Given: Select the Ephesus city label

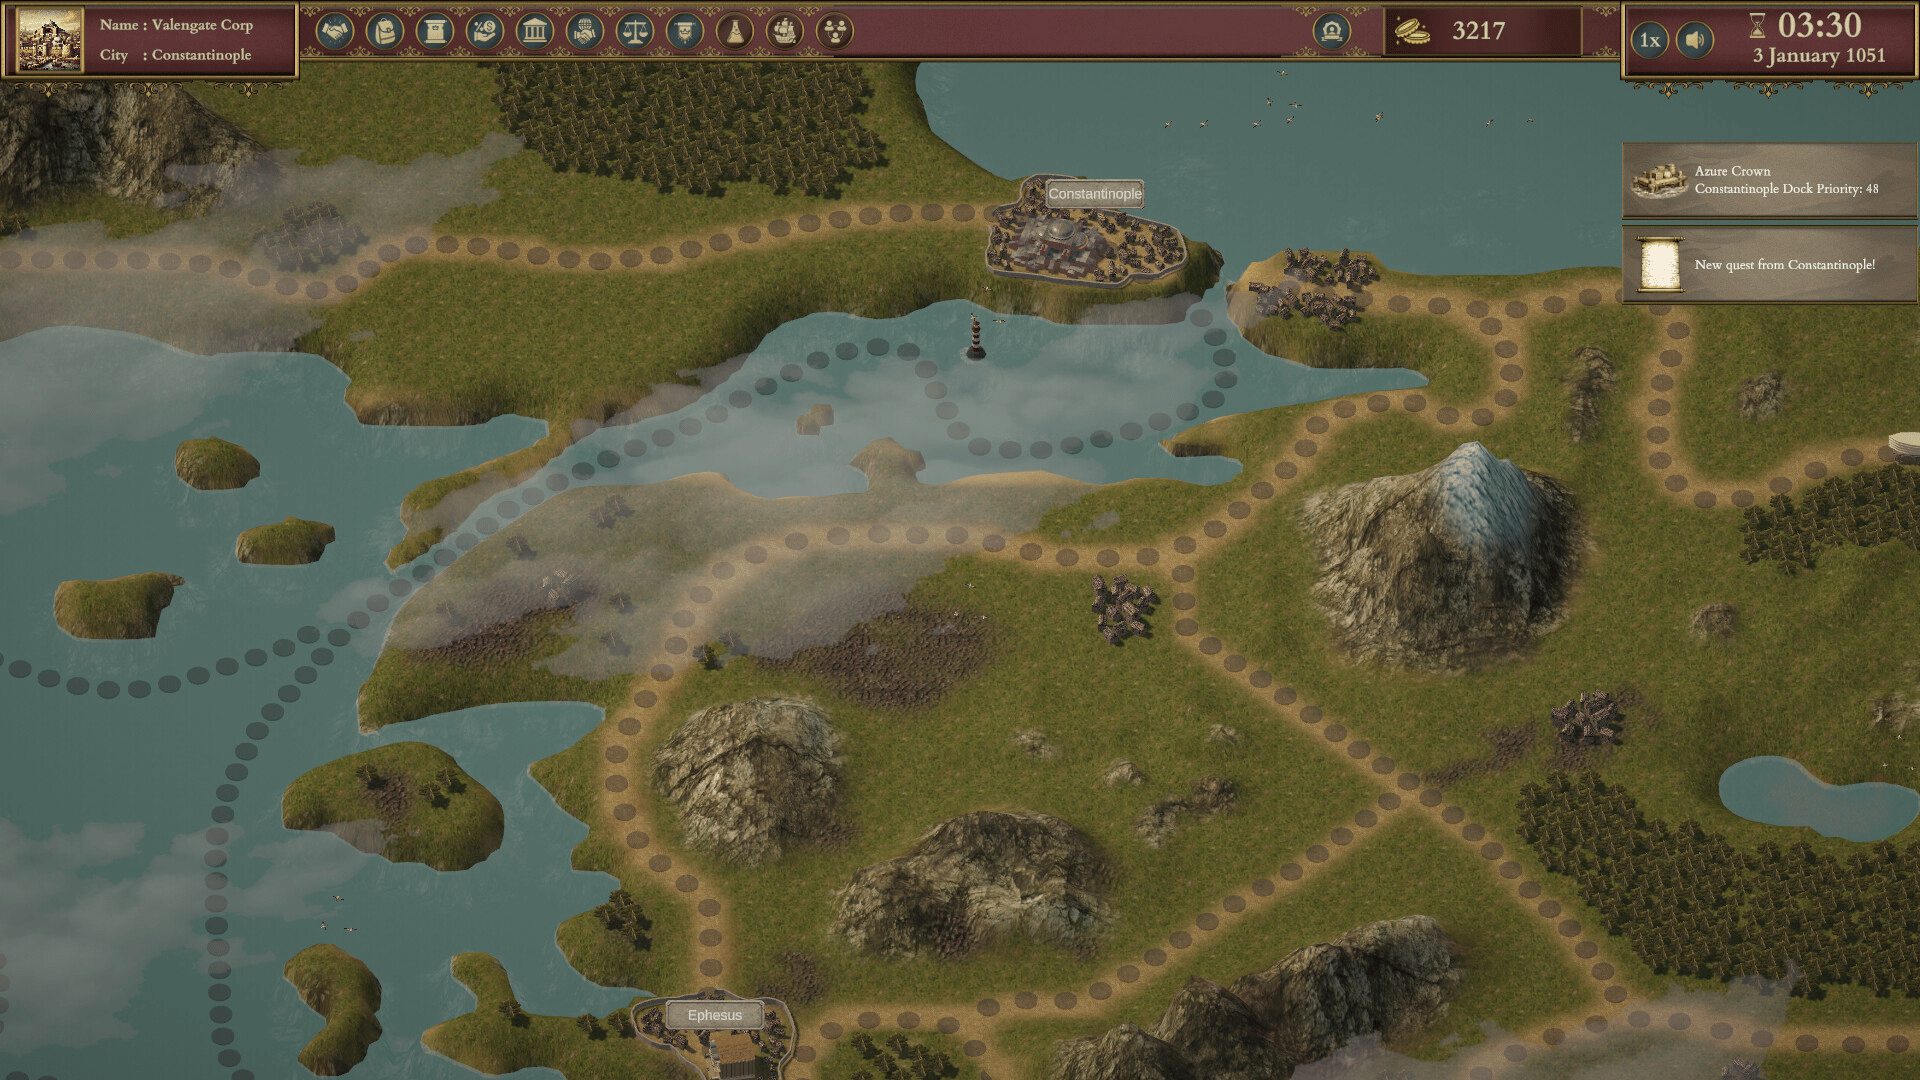Looking at the screenshot, I should pos(714,1015).
